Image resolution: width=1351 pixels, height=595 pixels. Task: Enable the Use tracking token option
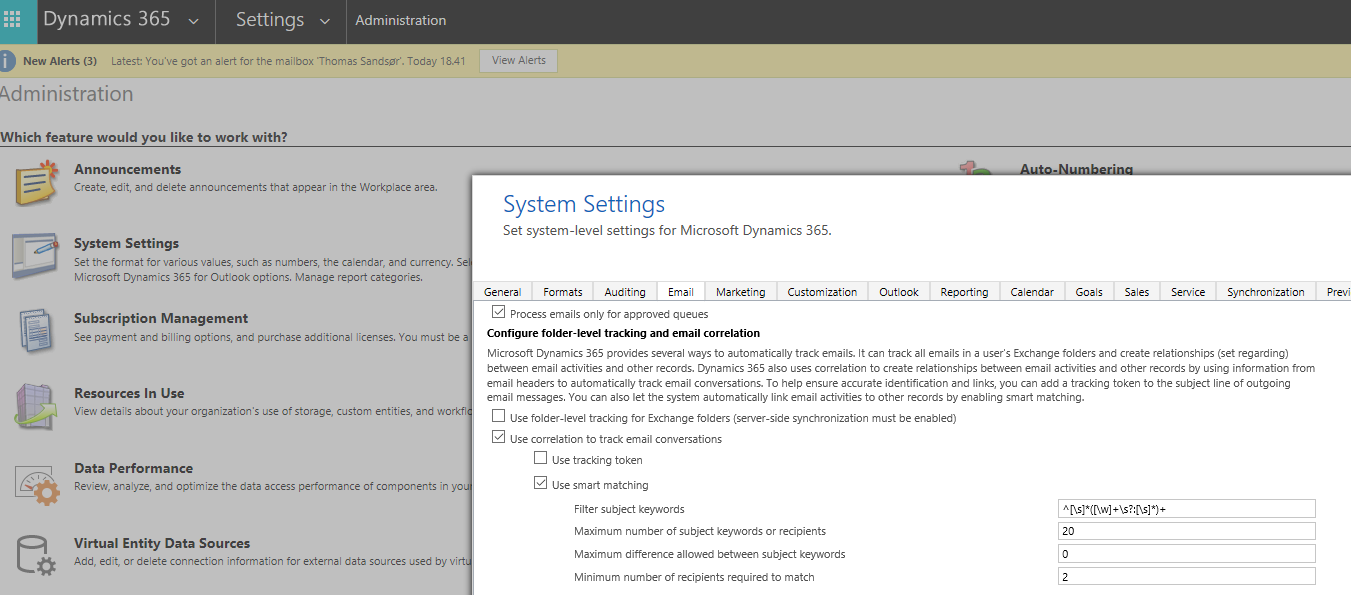pyautogui.click(x=540, y=458)
